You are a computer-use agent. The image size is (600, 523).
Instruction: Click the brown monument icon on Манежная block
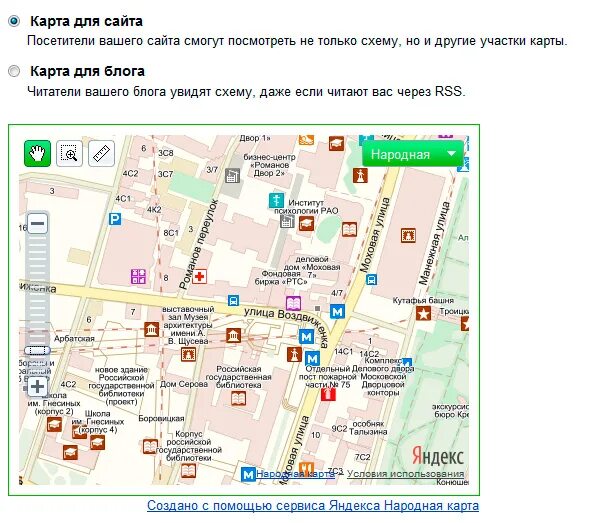coord(408,235)
